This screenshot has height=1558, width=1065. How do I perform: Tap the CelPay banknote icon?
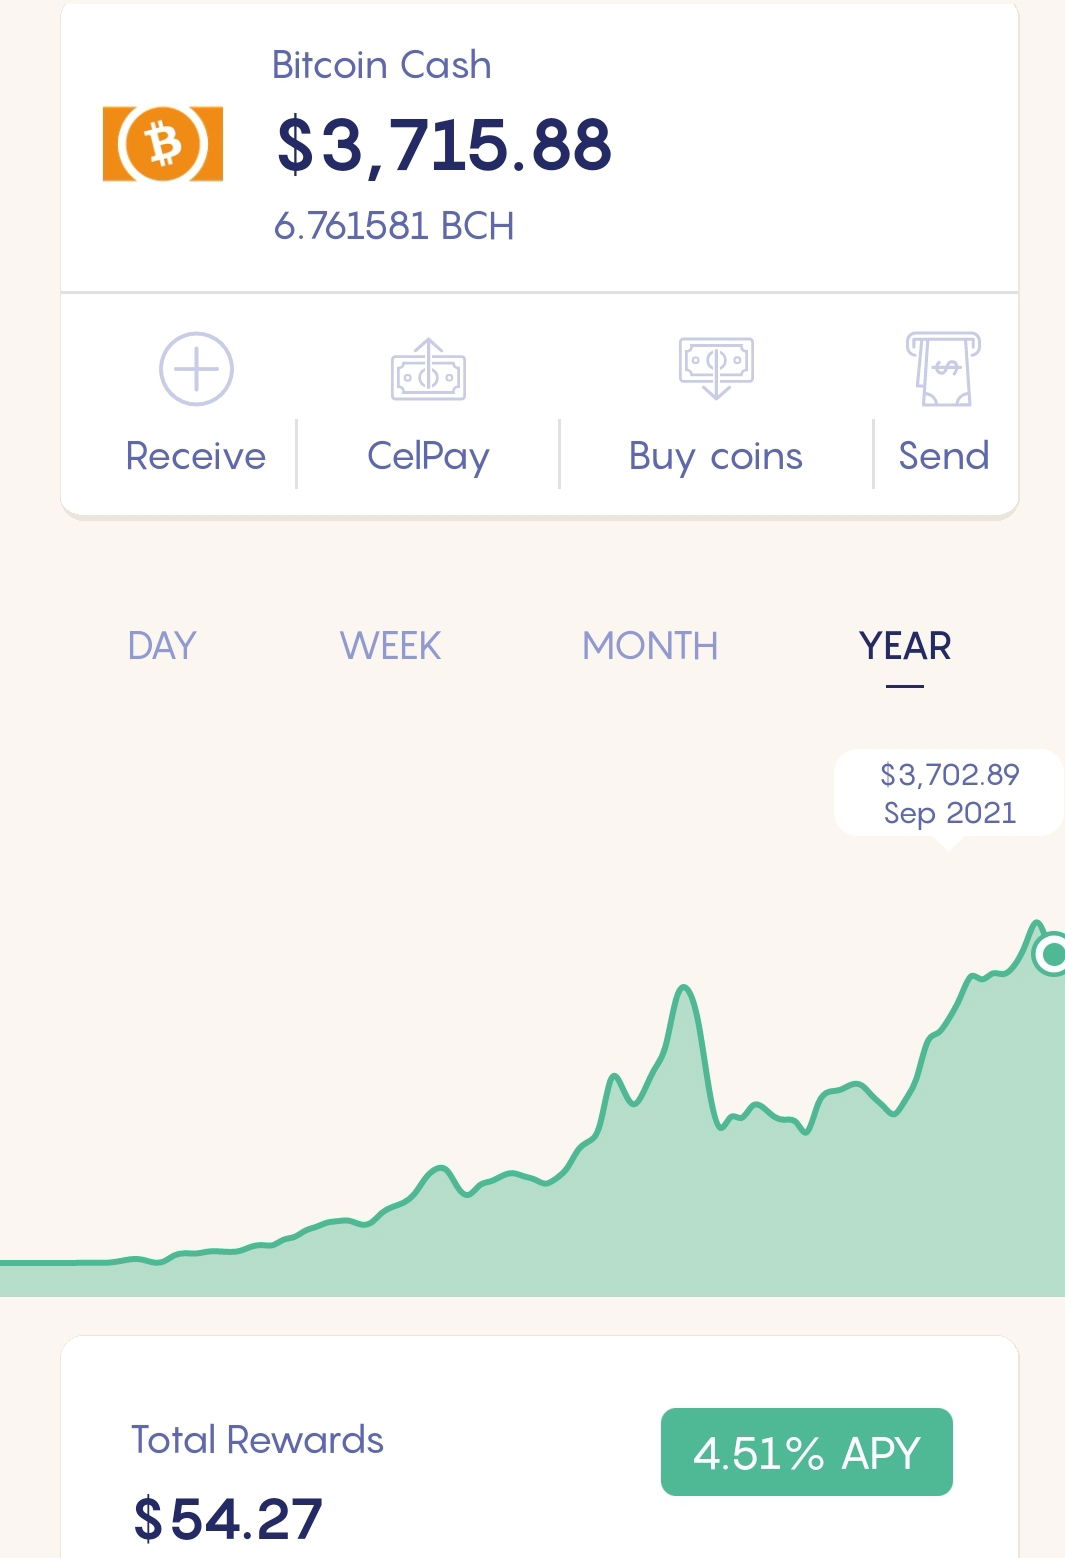coord(428,371)
